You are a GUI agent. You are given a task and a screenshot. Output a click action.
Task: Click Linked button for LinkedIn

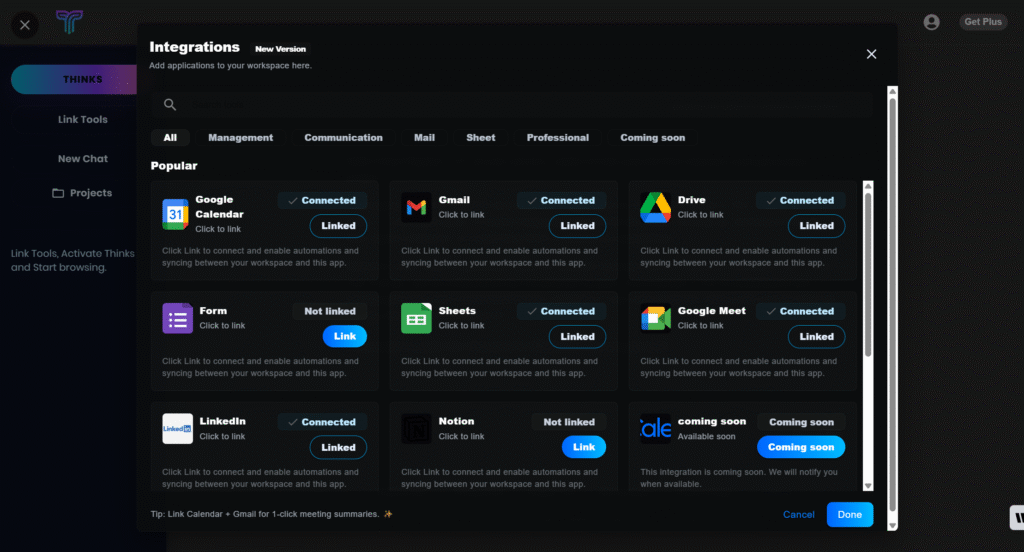click(x=338, y=447)
